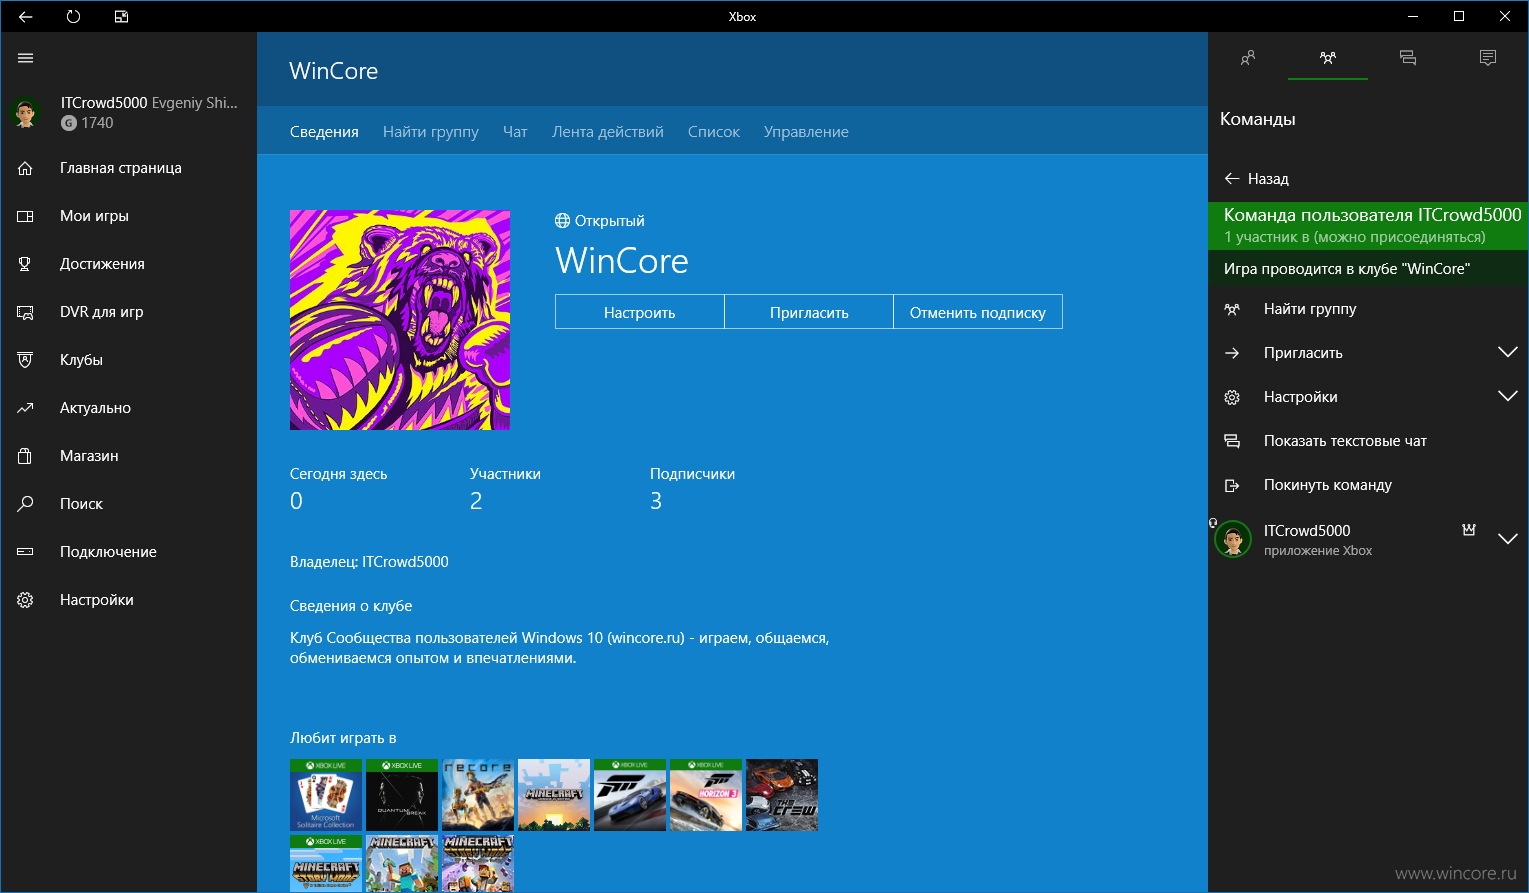The image size is (1529, 893).
Task: Switch to the friends panel icon
Action: coord(1248,58)
